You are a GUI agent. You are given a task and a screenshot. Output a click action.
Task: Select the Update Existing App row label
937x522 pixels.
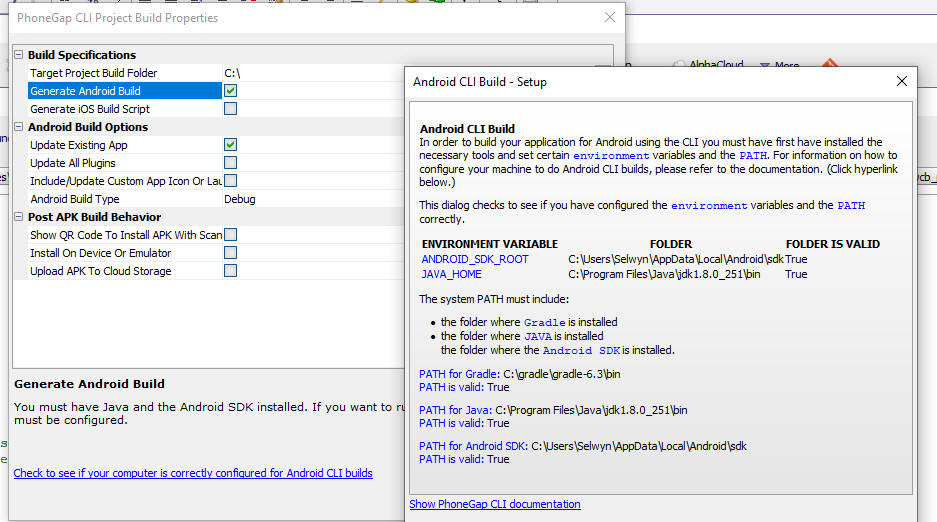click(79, 145)
